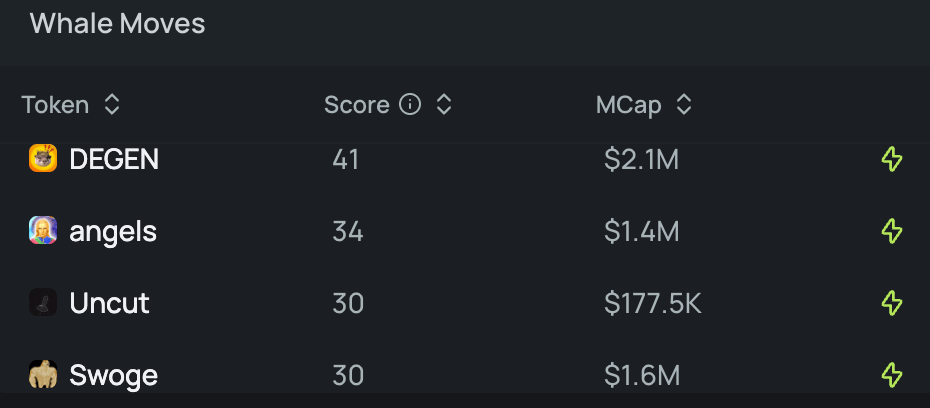930x408 pixels.
Task: Open the Swoge token name link
Action: pyautogui.click(x=113, y=375)
